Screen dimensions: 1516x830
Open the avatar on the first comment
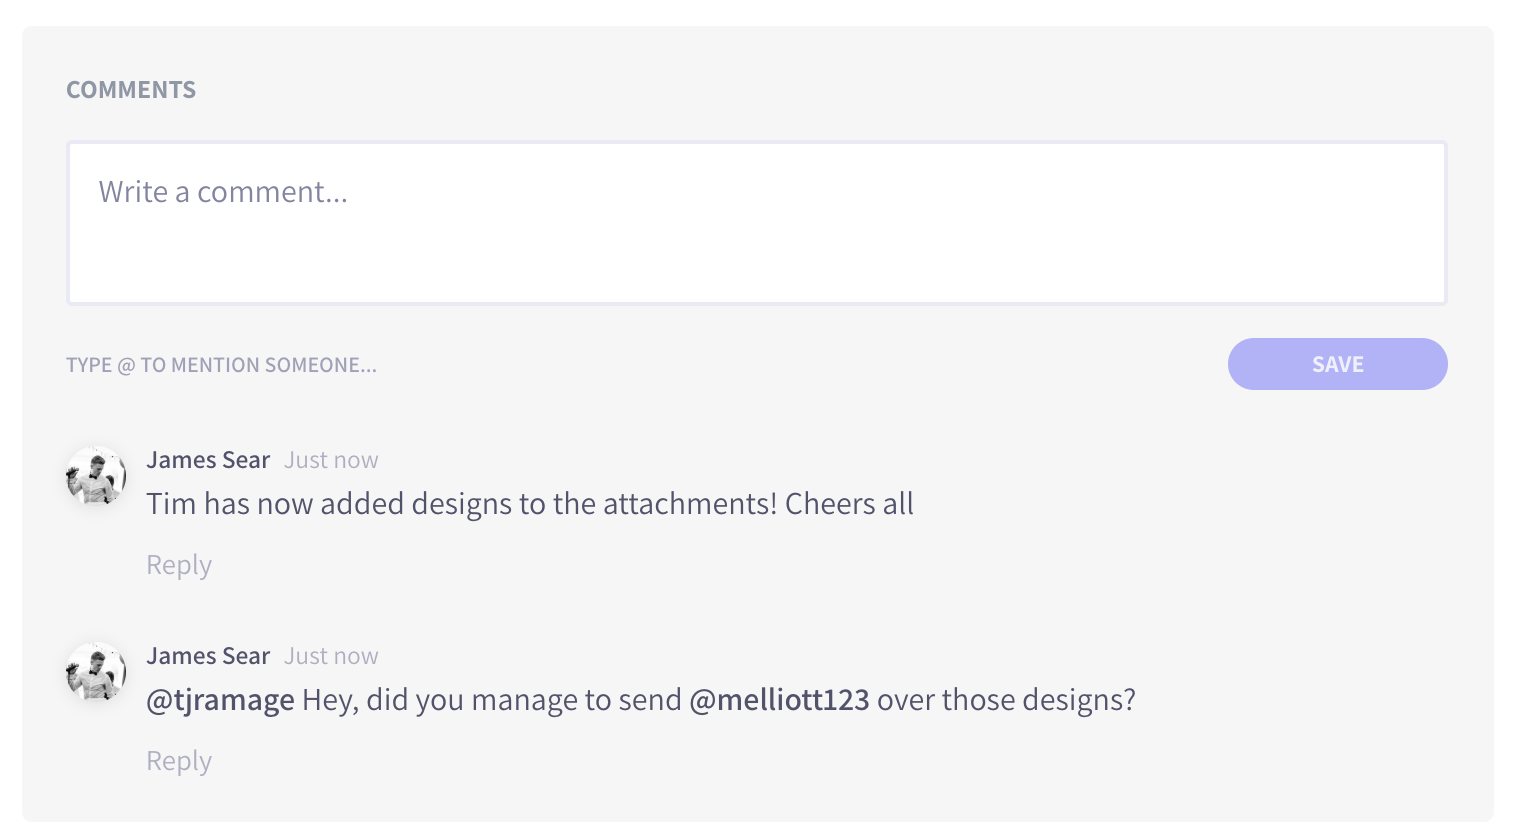click(x=96, y=476)
